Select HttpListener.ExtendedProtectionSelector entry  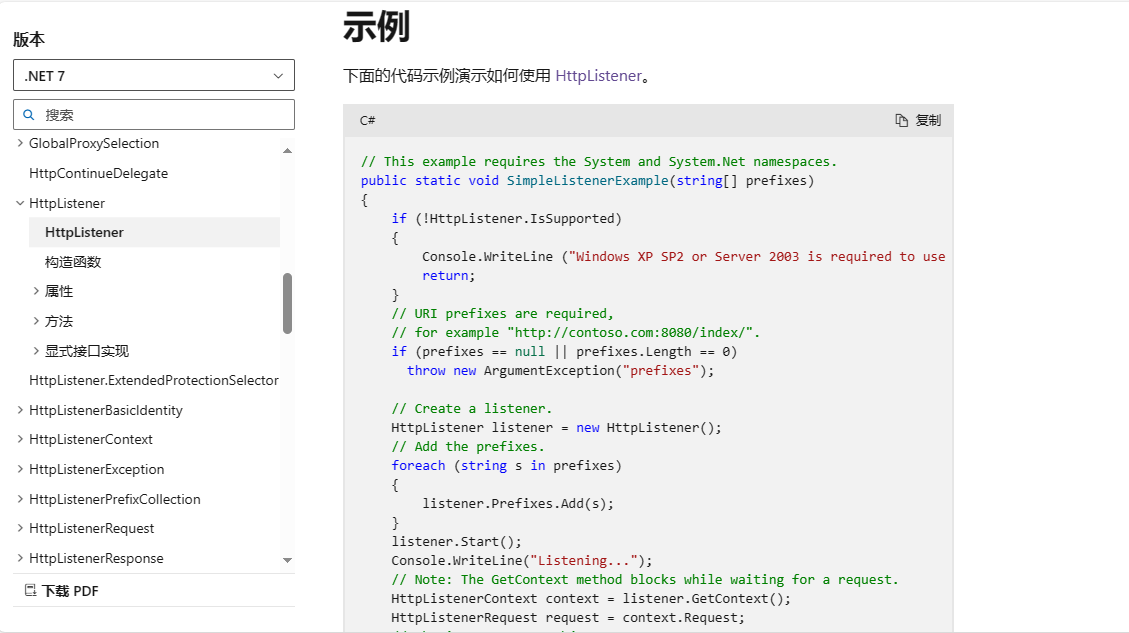pos(154,381)
